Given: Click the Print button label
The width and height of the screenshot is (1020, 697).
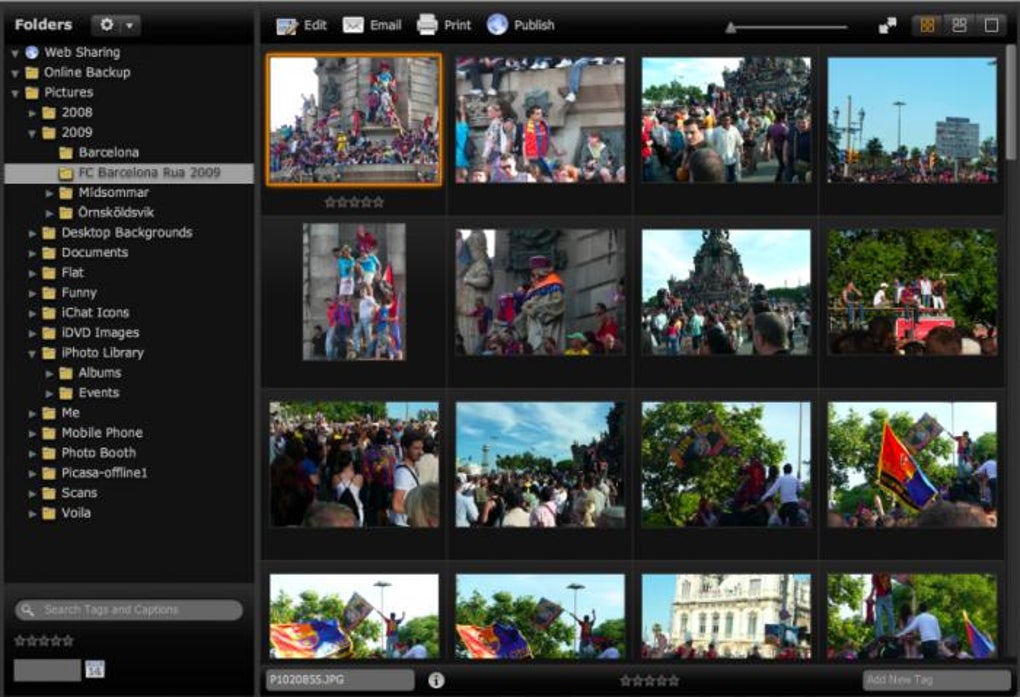Looking at the screenshot, I should 457,25.
